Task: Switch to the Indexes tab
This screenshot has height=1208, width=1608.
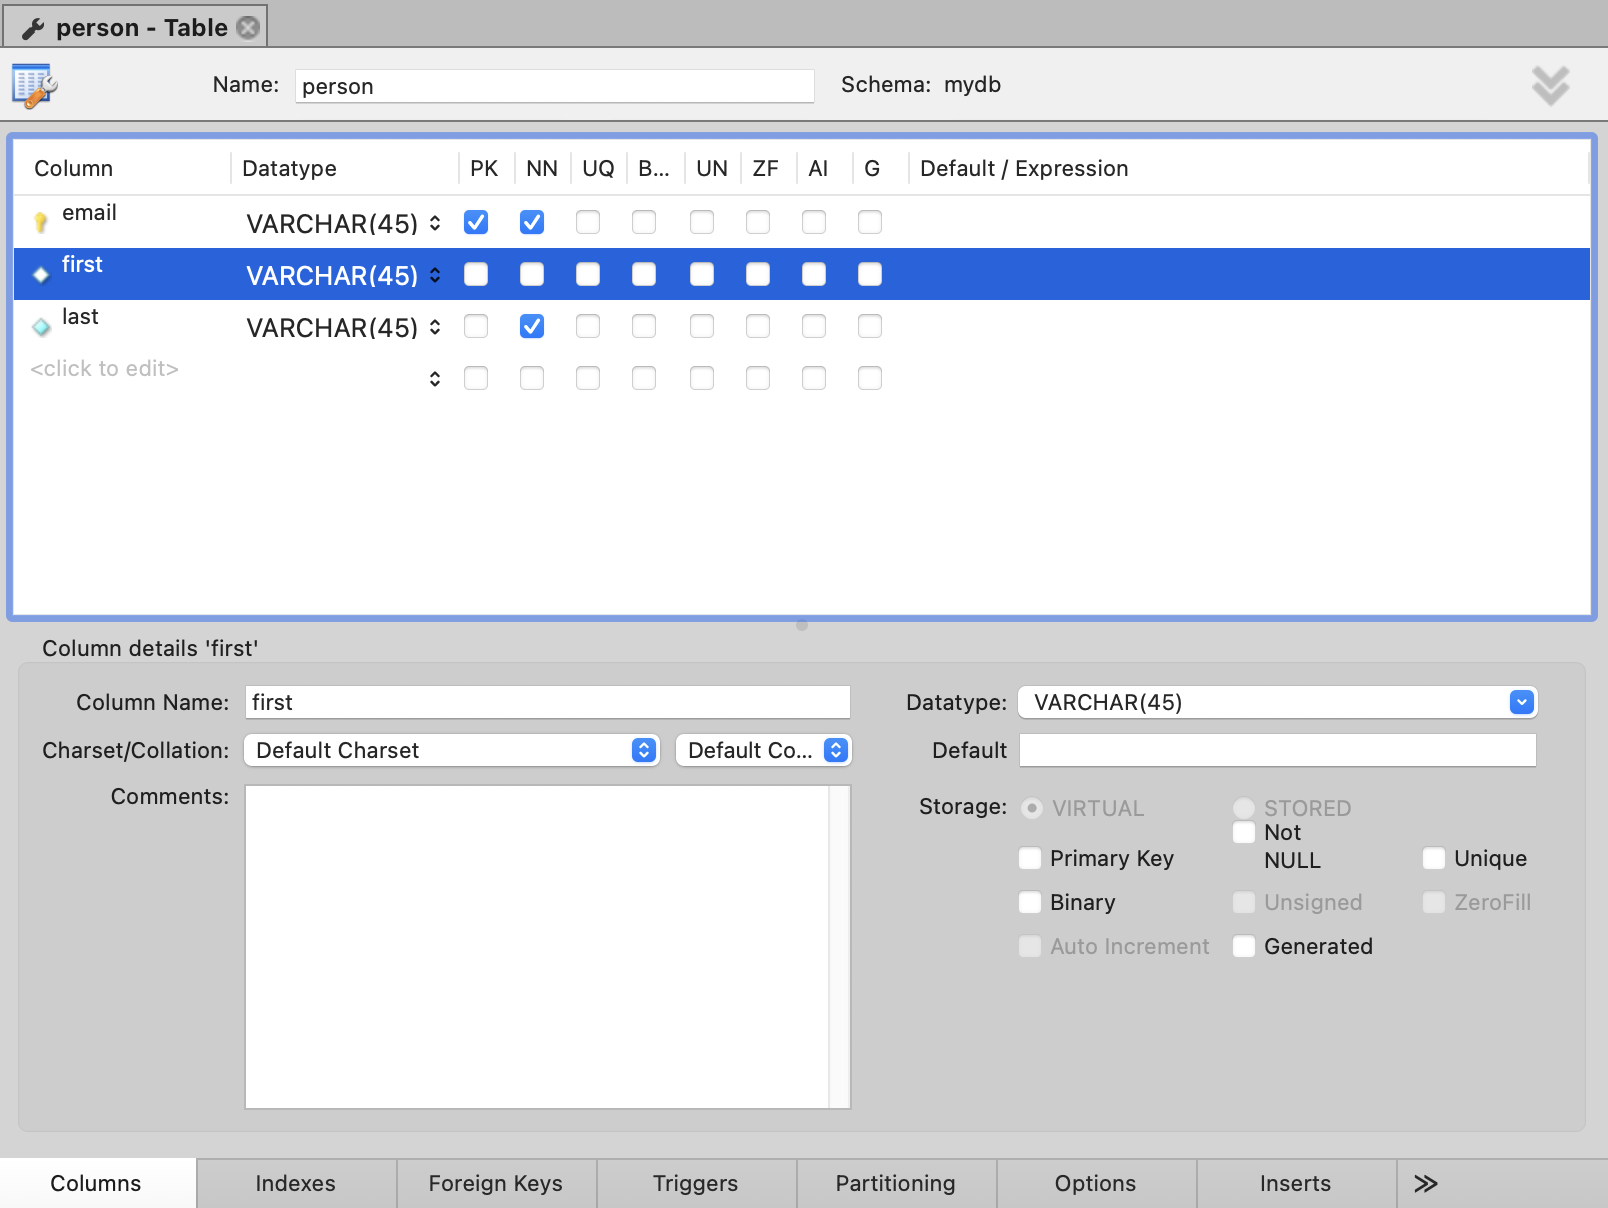Action: point(296,1184)
